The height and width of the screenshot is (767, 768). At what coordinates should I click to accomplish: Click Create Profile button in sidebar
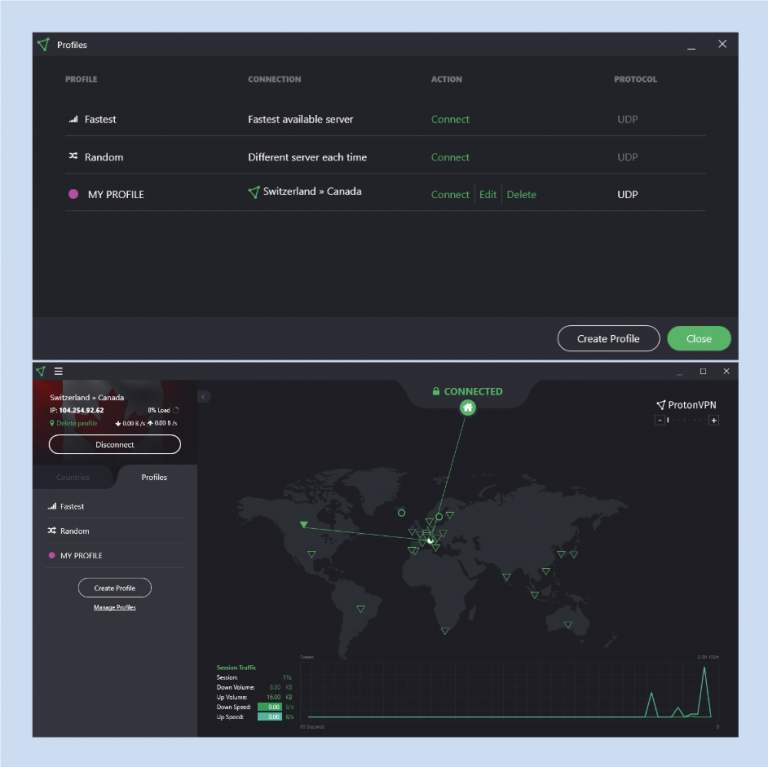(115, 588)
